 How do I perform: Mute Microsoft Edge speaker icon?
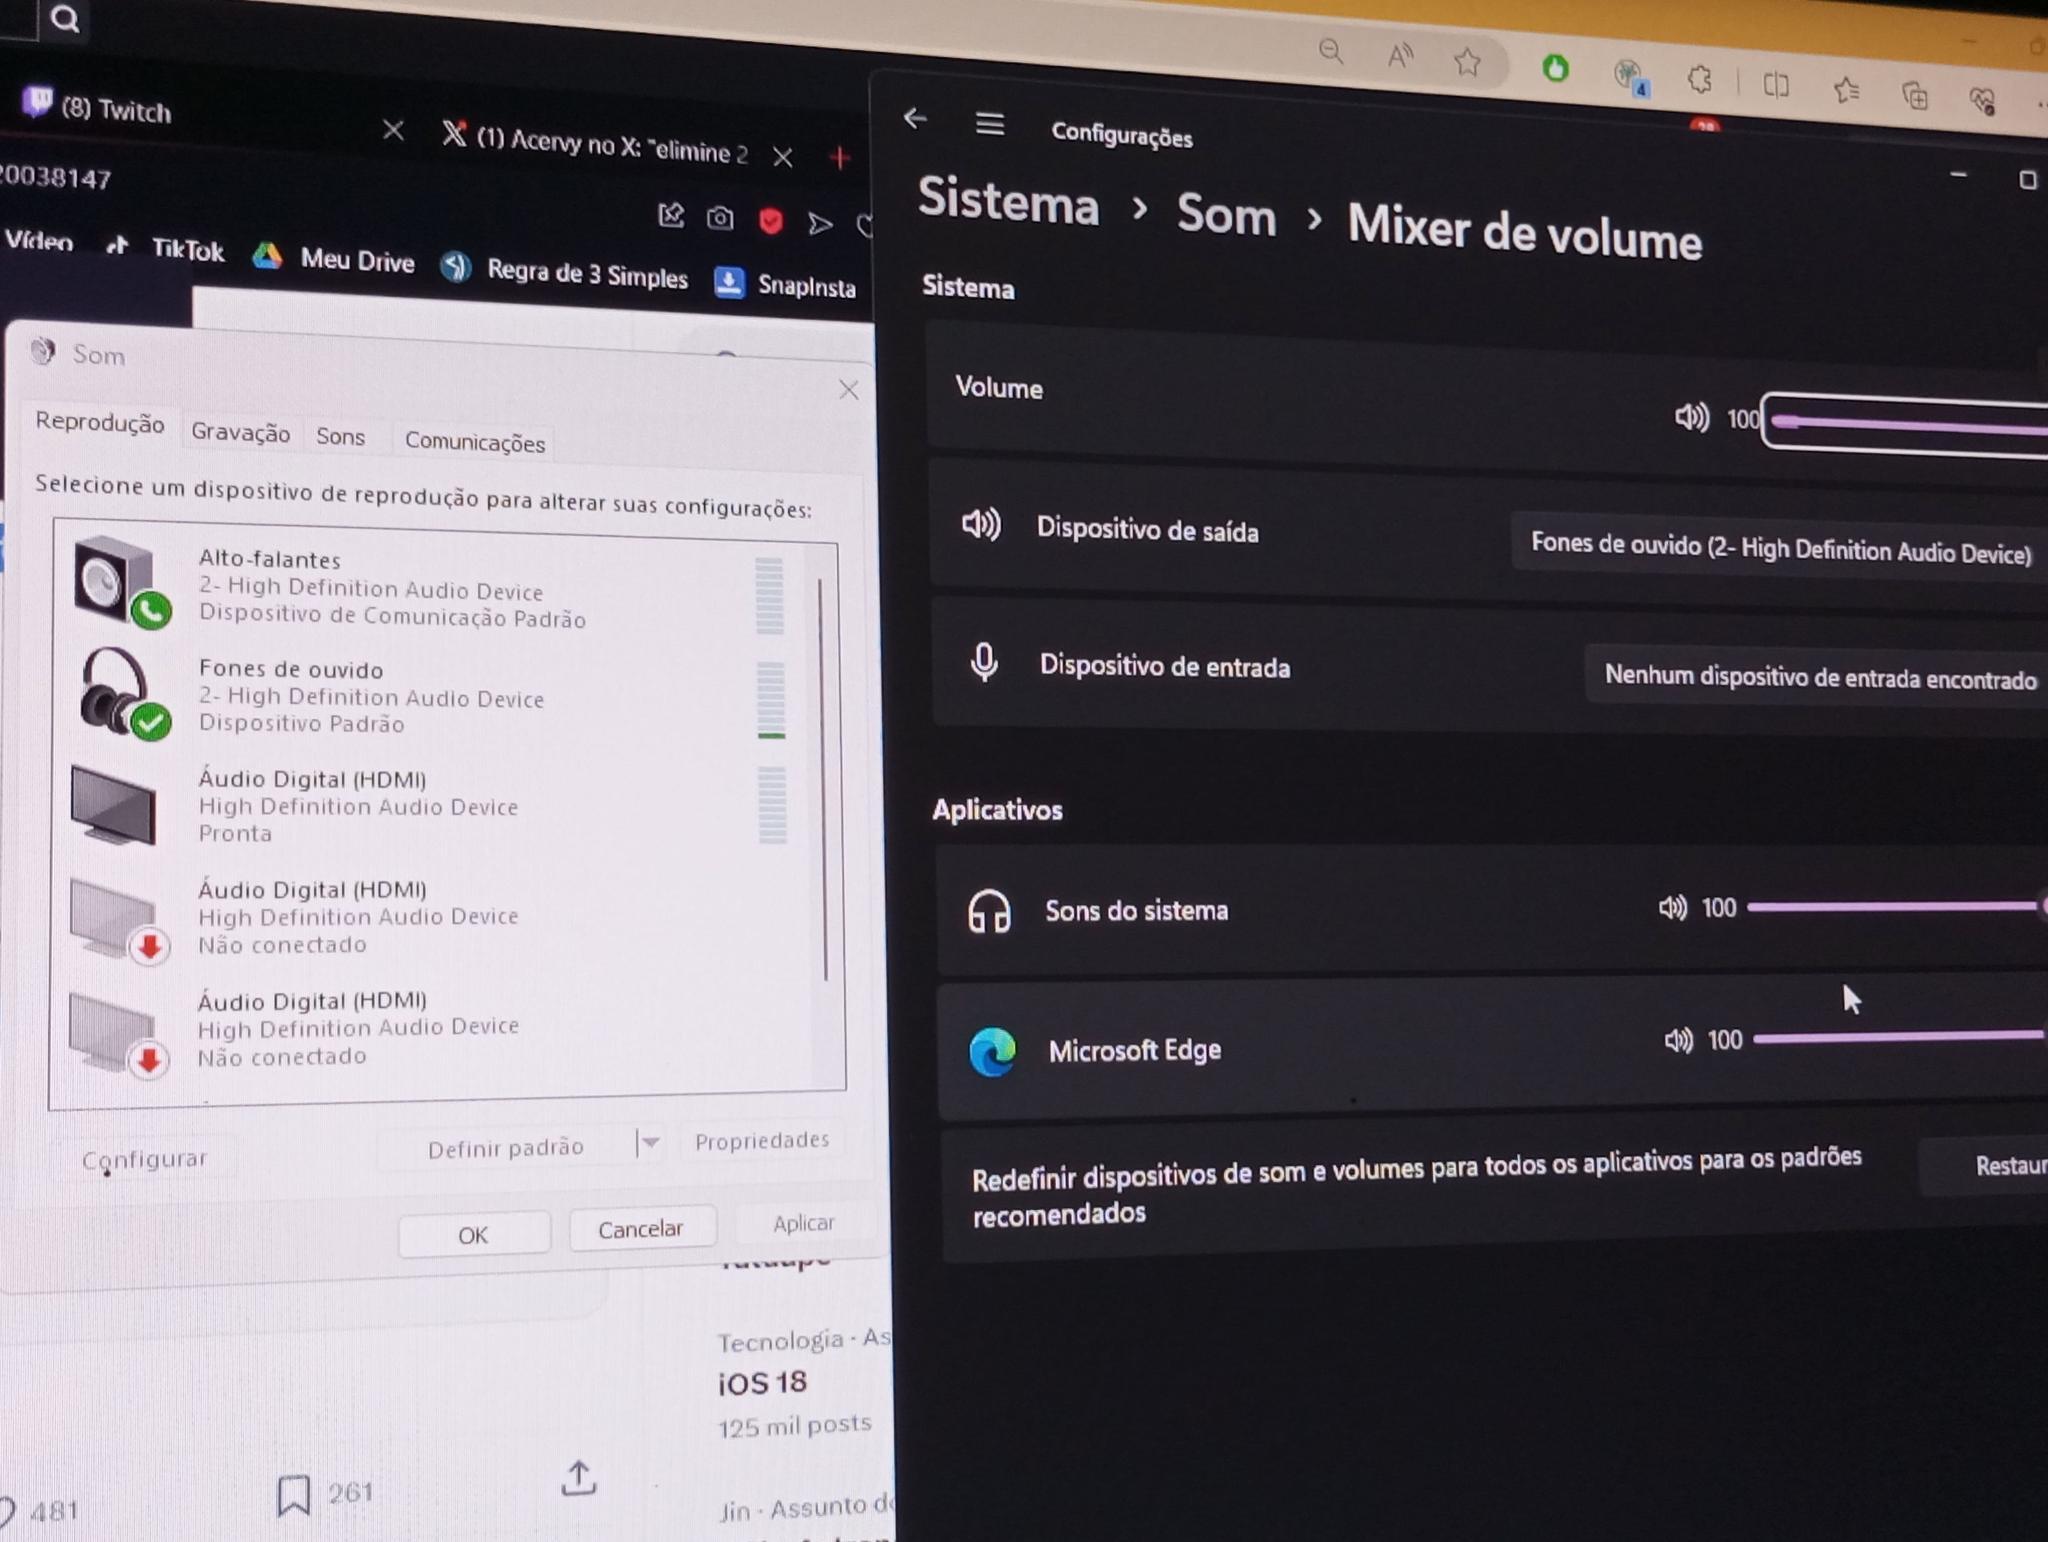(x=1678, y=1040)
